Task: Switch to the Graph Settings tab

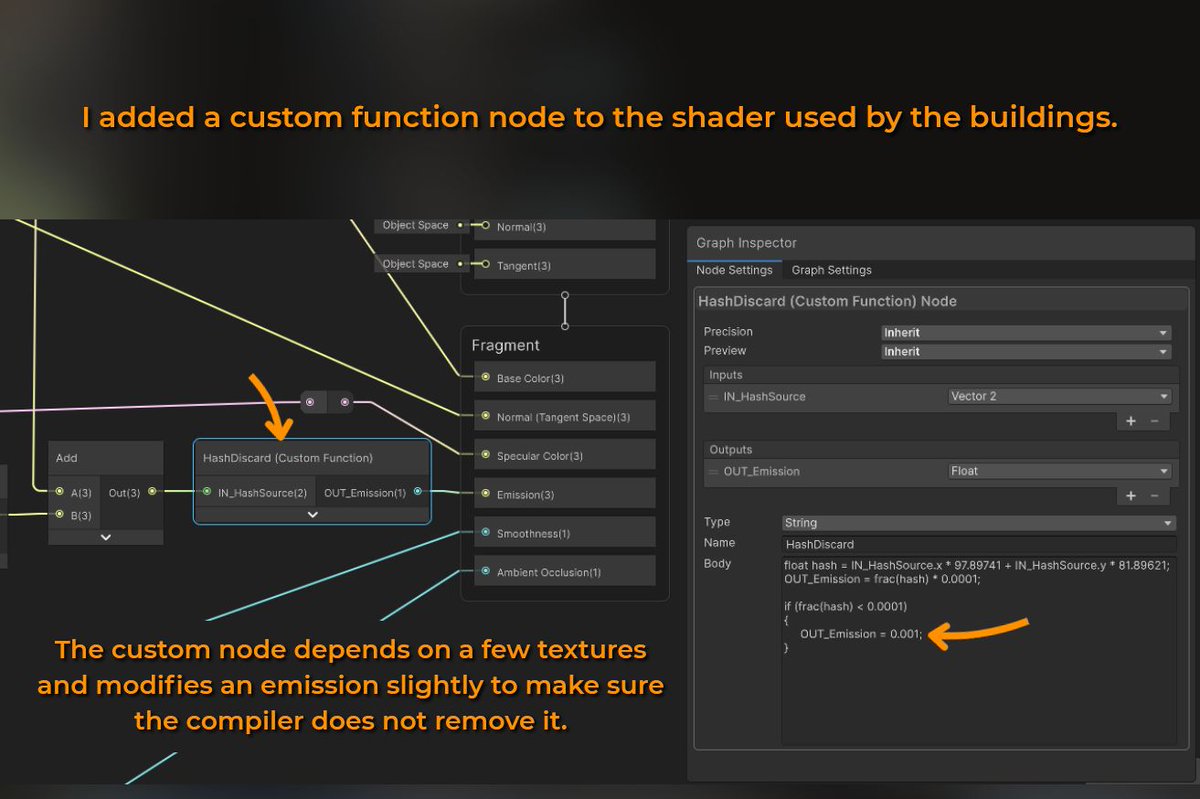Action: point(831,269)
